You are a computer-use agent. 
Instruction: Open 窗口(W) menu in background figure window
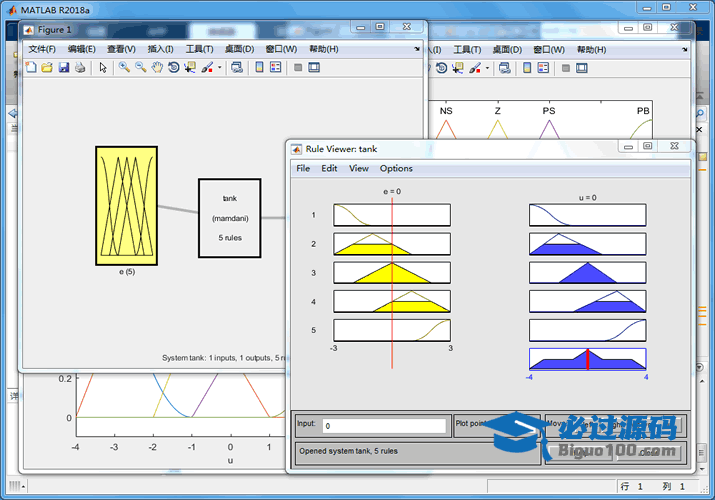tap(549, 49)
